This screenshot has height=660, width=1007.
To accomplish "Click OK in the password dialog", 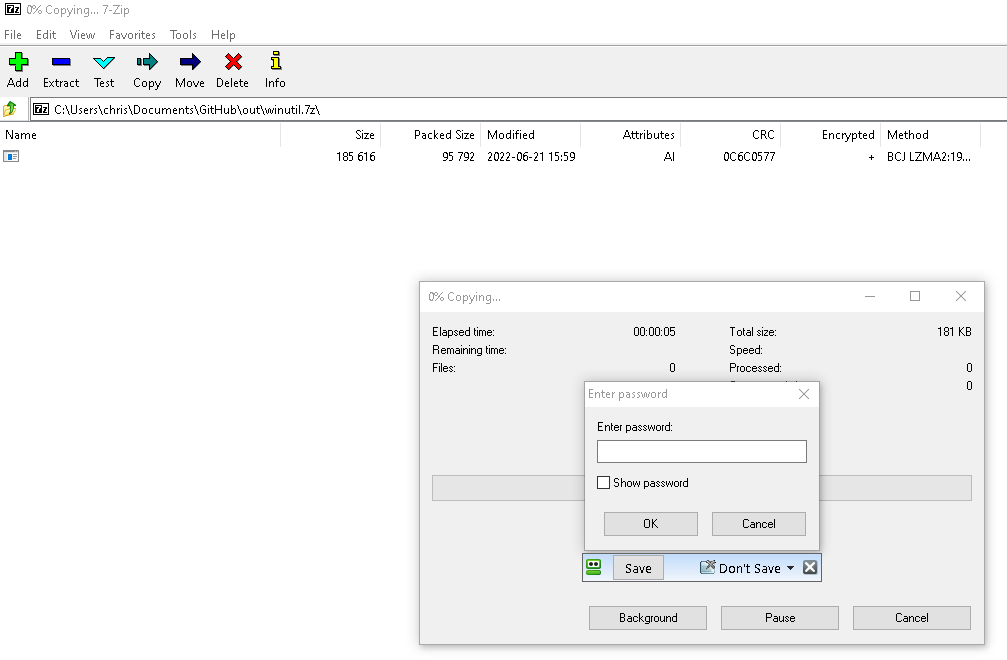I will 651,524.
